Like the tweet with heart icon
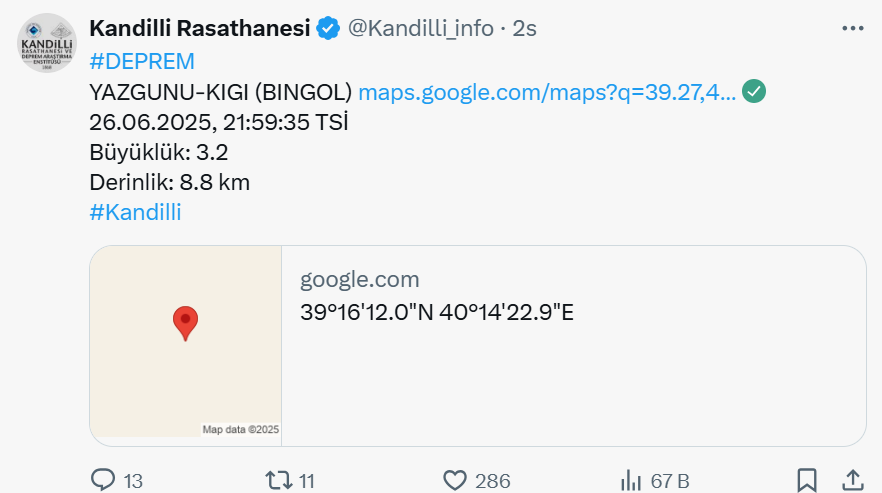Viewport: 882px width, 493px height. click(455, 481)
